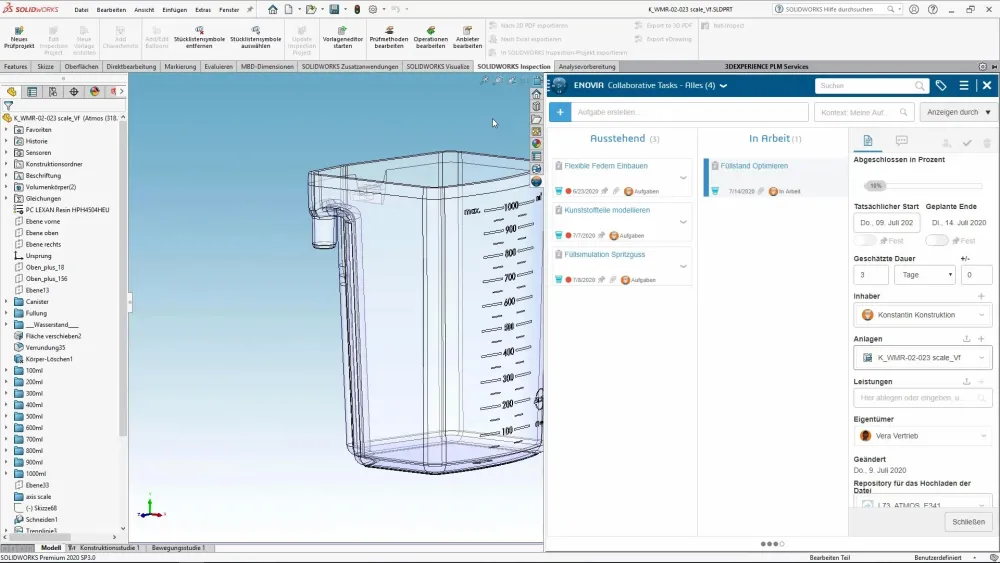Click the Schließen button

(968, 522)
